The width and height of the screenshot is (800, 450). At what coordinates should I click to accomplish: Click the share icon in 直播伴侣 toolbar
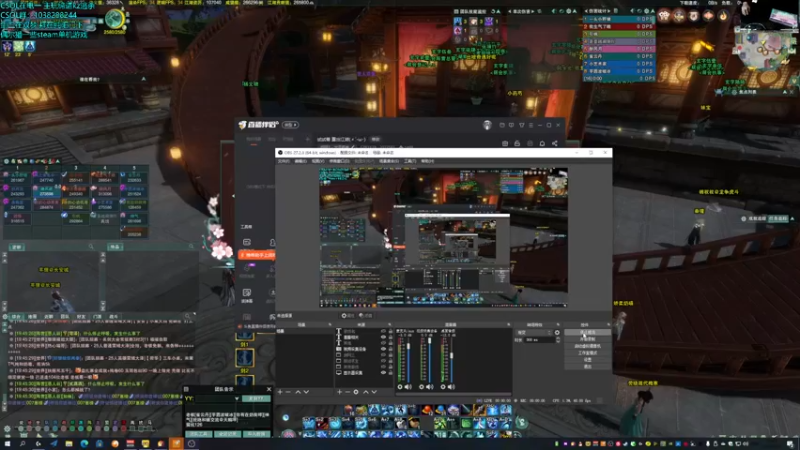pos(555,143)
